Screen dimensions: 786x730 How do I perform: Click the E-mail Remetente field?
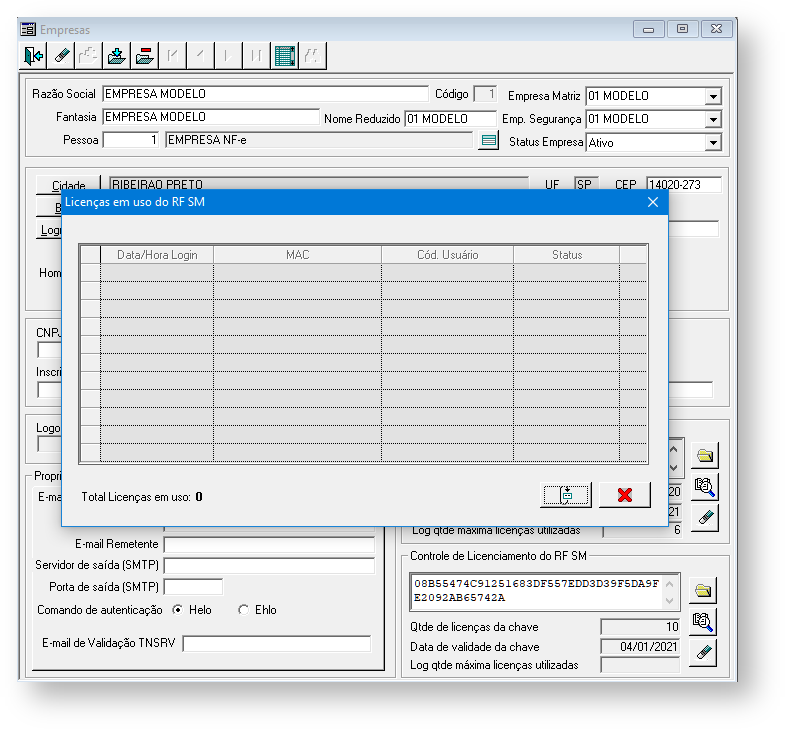[269, 544]
